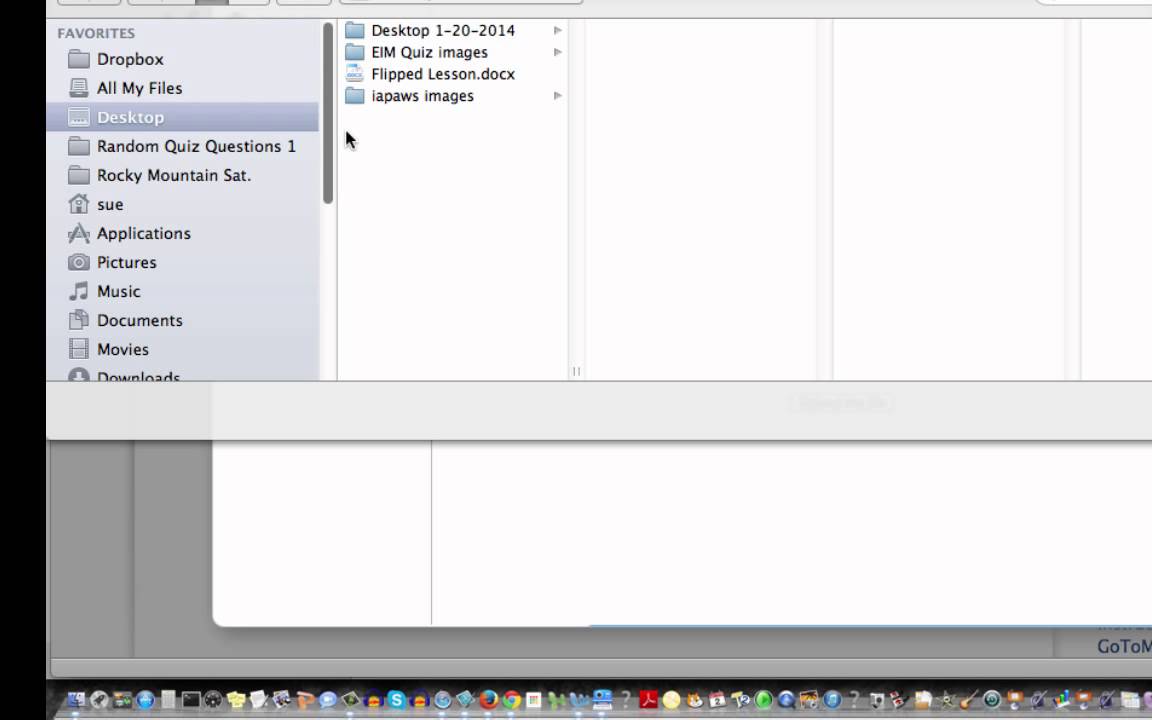Select Dropbox in Favorites sidebar
The width and height of the screenshot is (1152, 720).
tap(130, 59)
